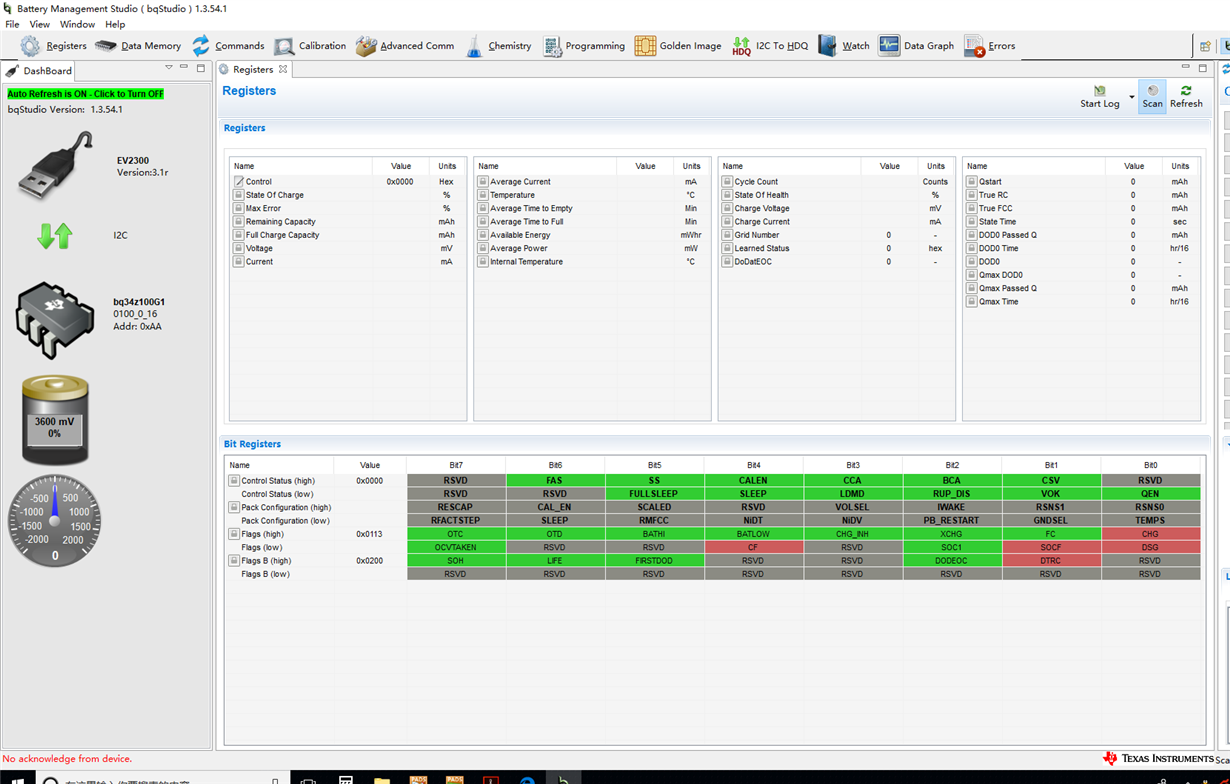1230x784 pixels.
Task: Open the Errors view
Action: pos(989,46)
